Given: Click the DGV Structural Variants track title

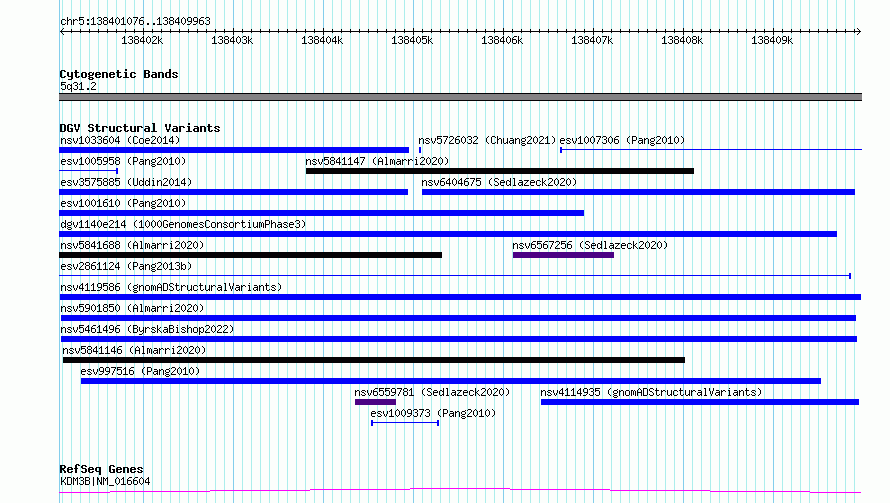Looking at the screenshot, I should point(140,128).
